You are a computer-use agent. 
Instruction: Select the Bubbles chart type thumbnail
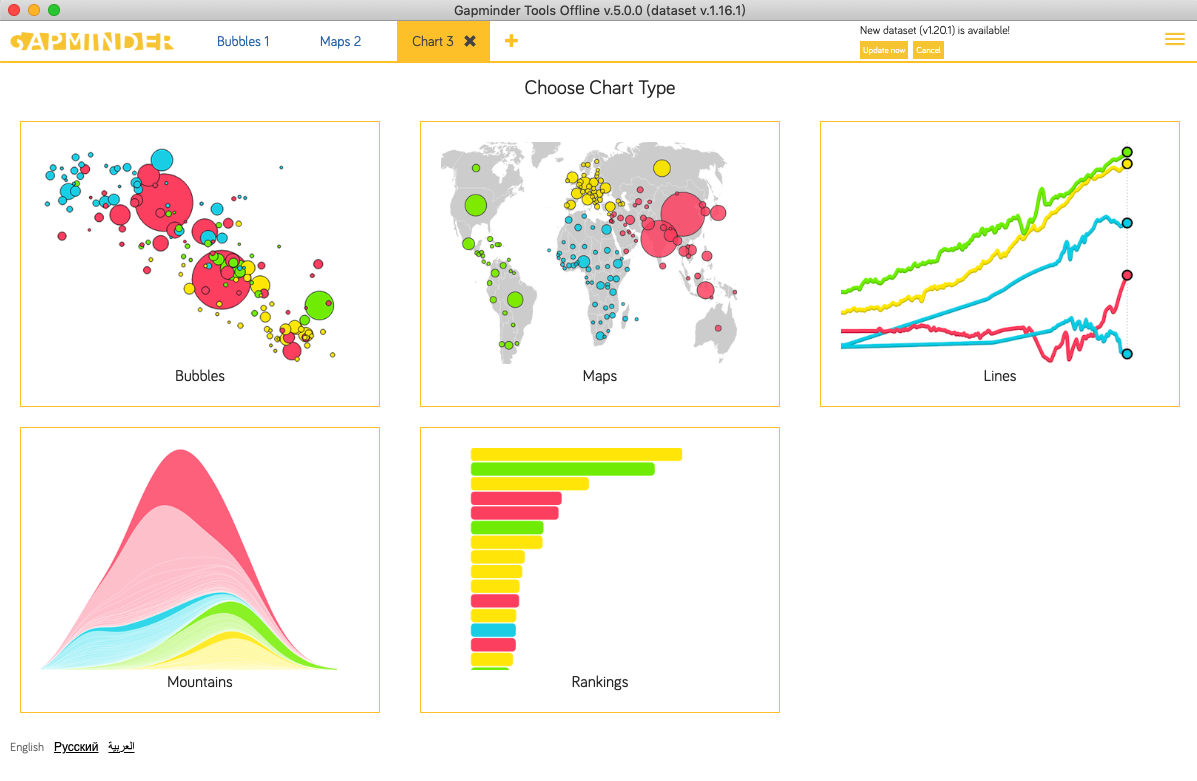coord(200,263)
